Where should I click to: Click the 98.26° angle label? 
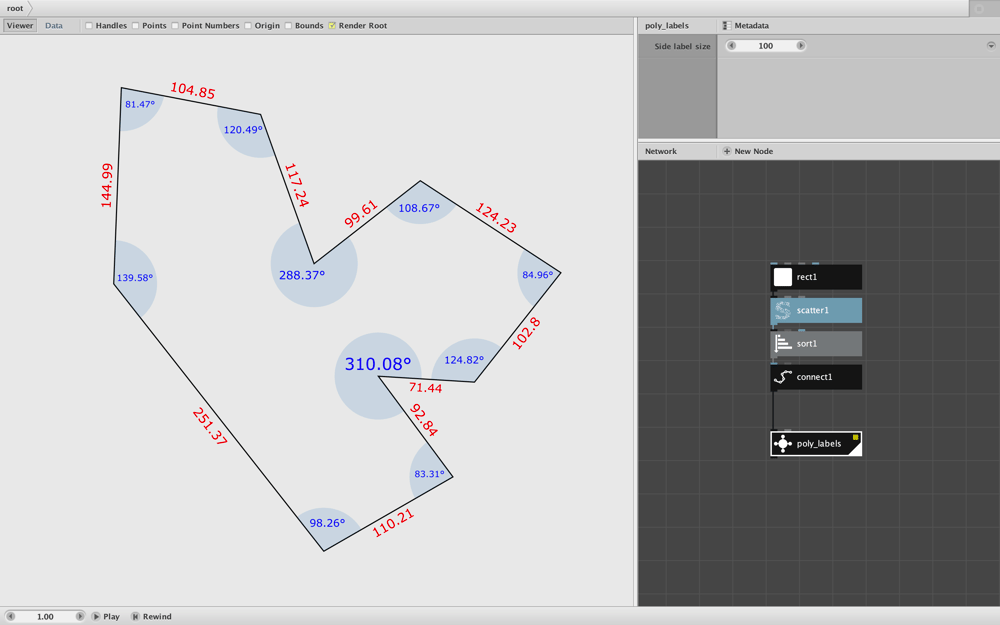(x=327, y=523)
